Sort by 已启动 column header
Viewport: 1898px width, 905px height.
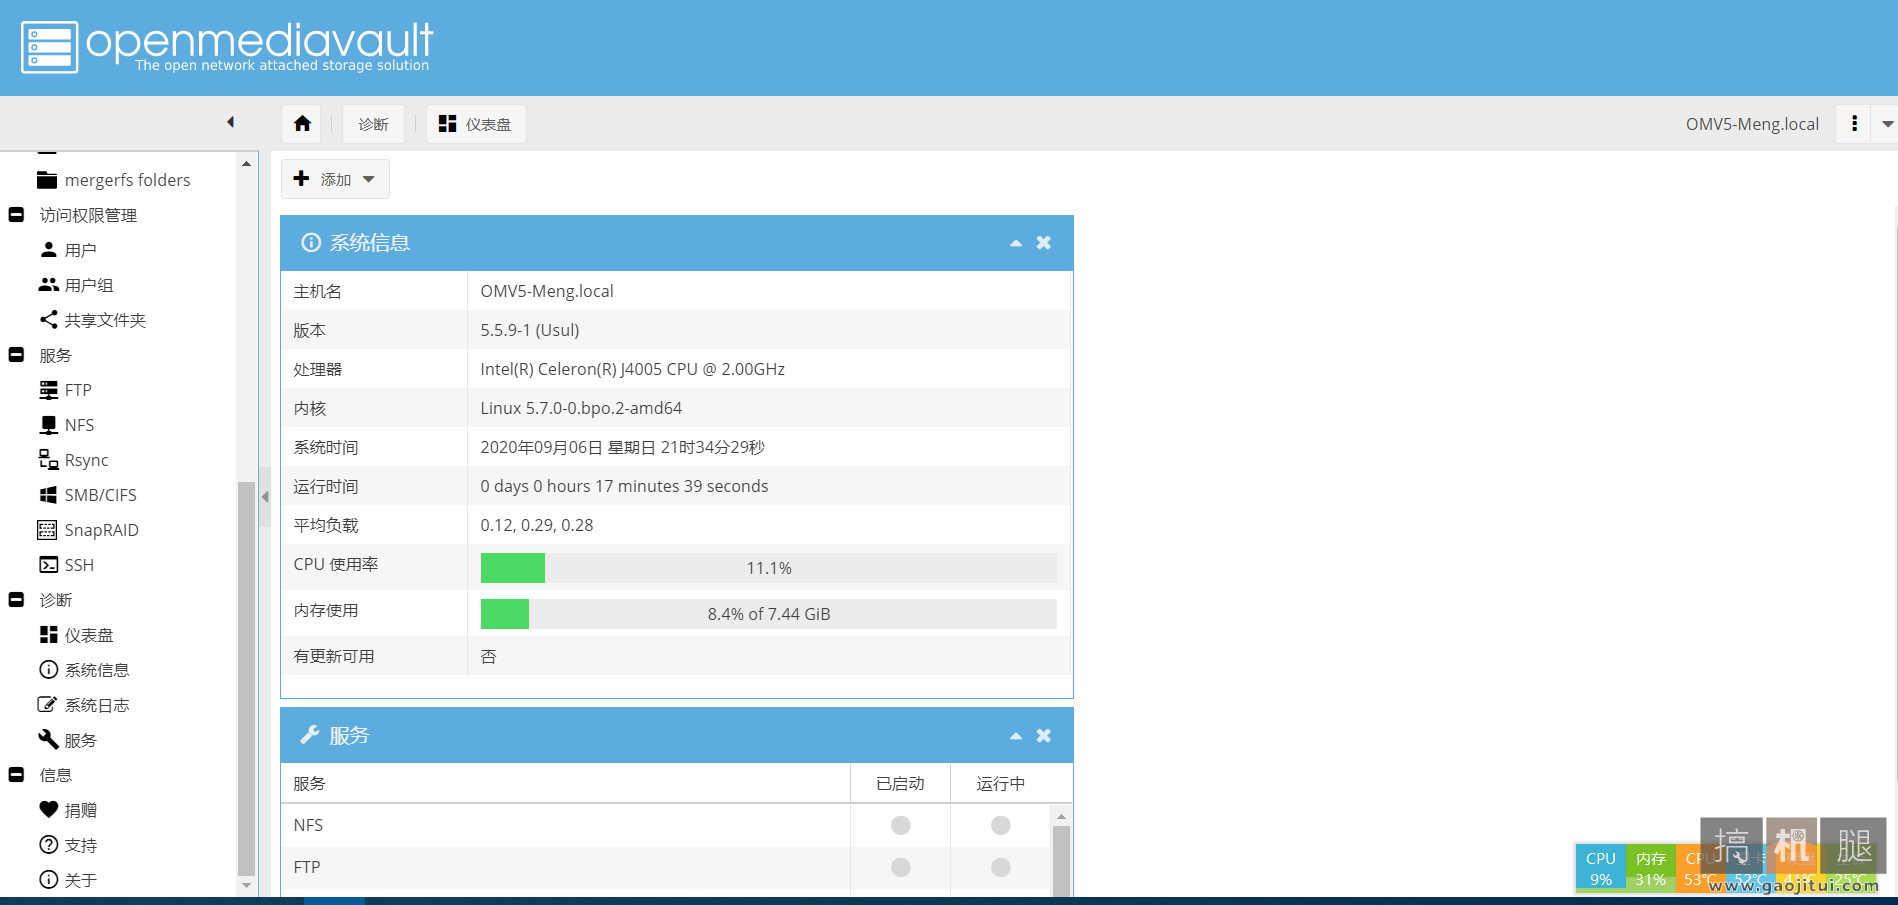(900, 783)
